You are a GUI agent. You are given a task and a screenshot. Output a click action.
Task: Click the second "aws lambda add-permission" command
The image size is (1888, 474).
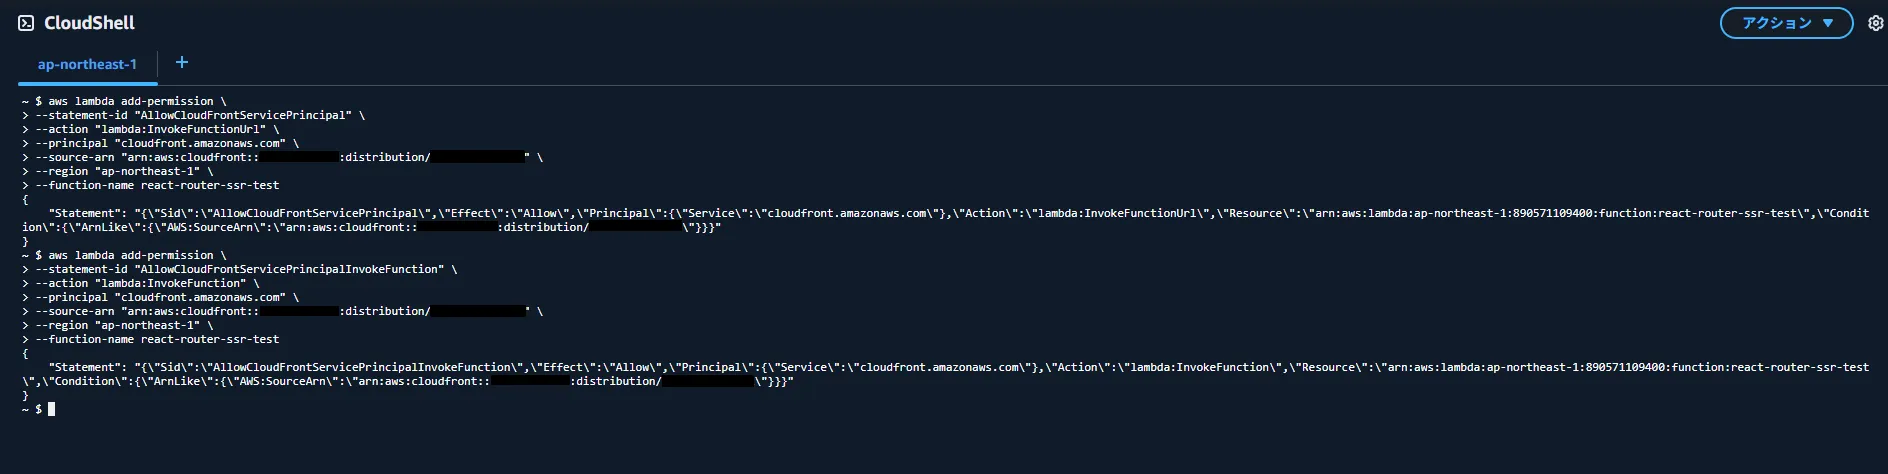(130, 255)
